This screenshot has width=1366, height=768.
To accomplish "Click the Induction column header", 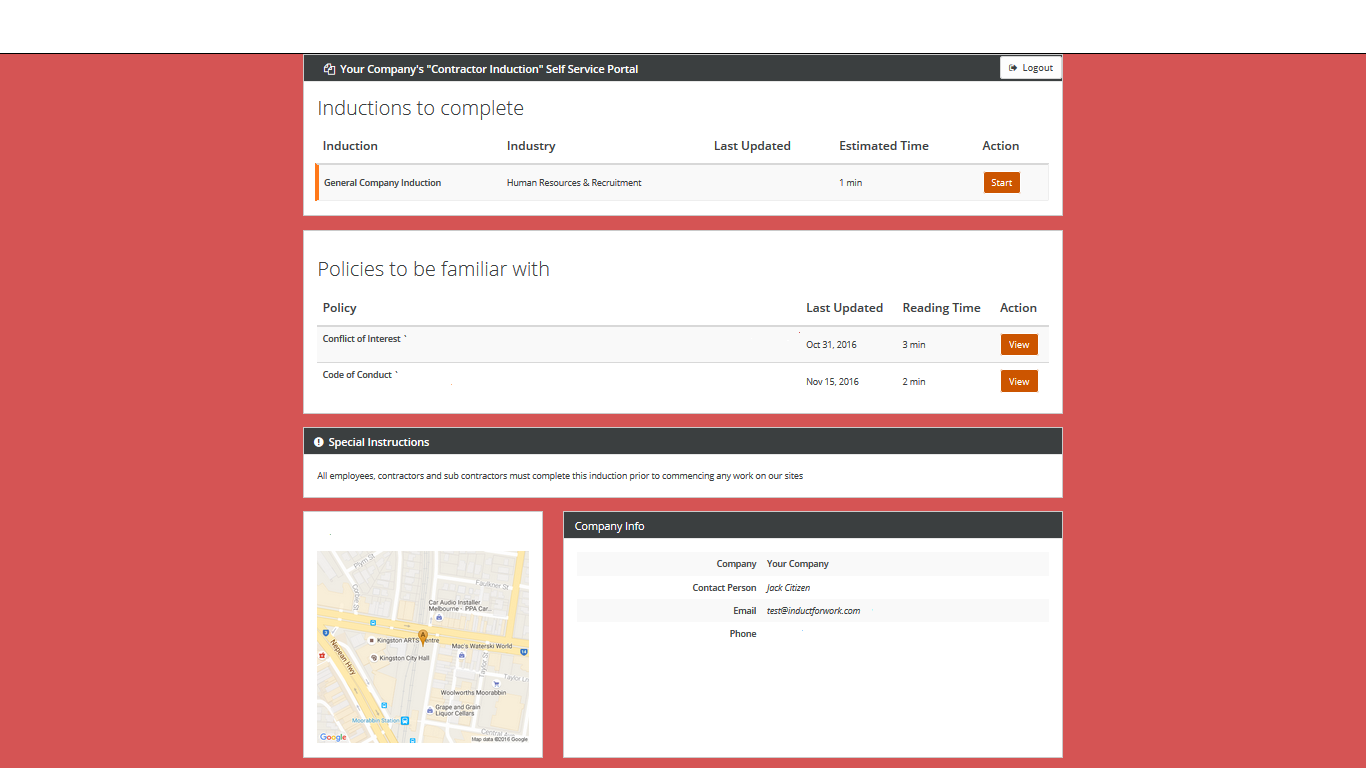I will (350, 146).
